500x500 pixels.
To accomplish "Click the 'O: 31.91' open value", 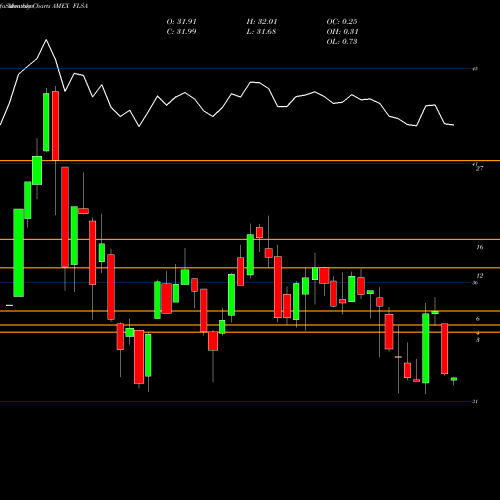I will (x=182, y=22).
